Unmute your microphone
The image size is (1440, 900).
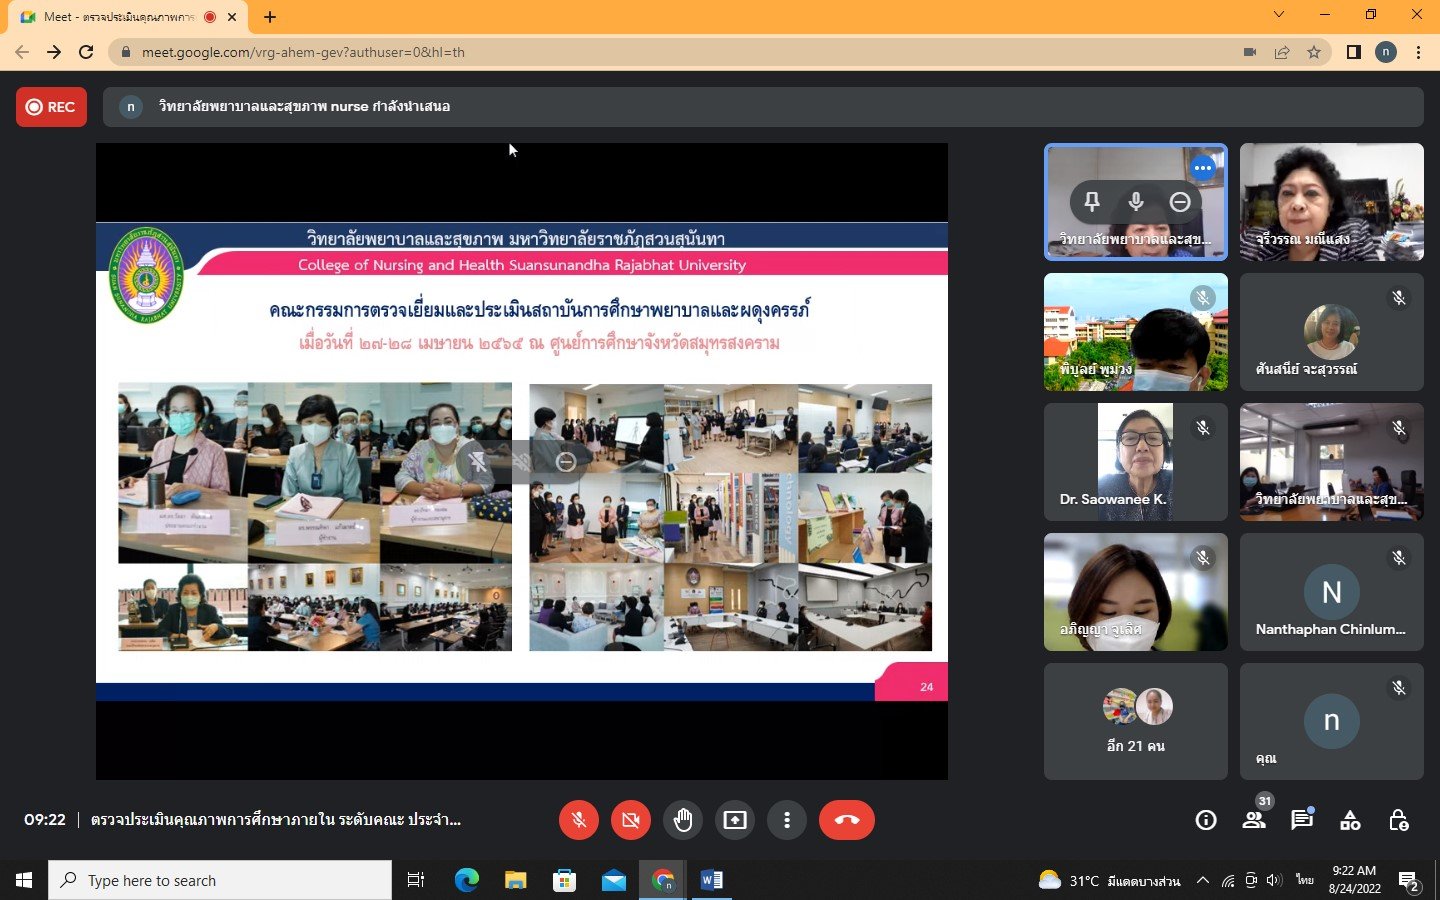[x=579, y=820]
